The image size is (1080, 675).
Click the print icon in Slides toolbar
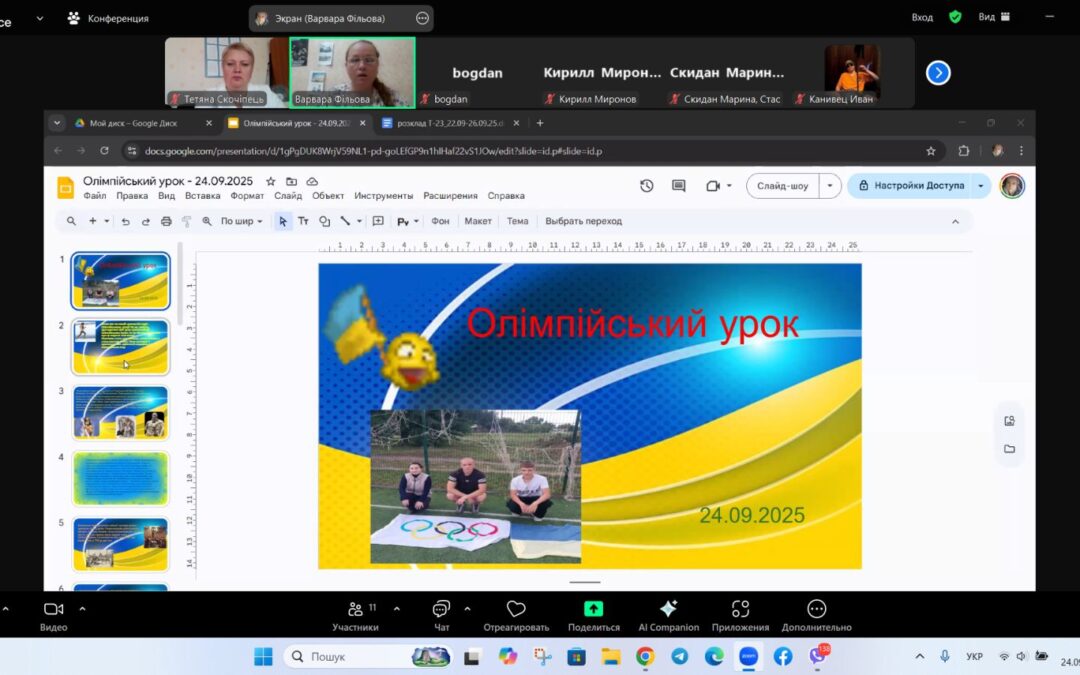click(166, 221)
